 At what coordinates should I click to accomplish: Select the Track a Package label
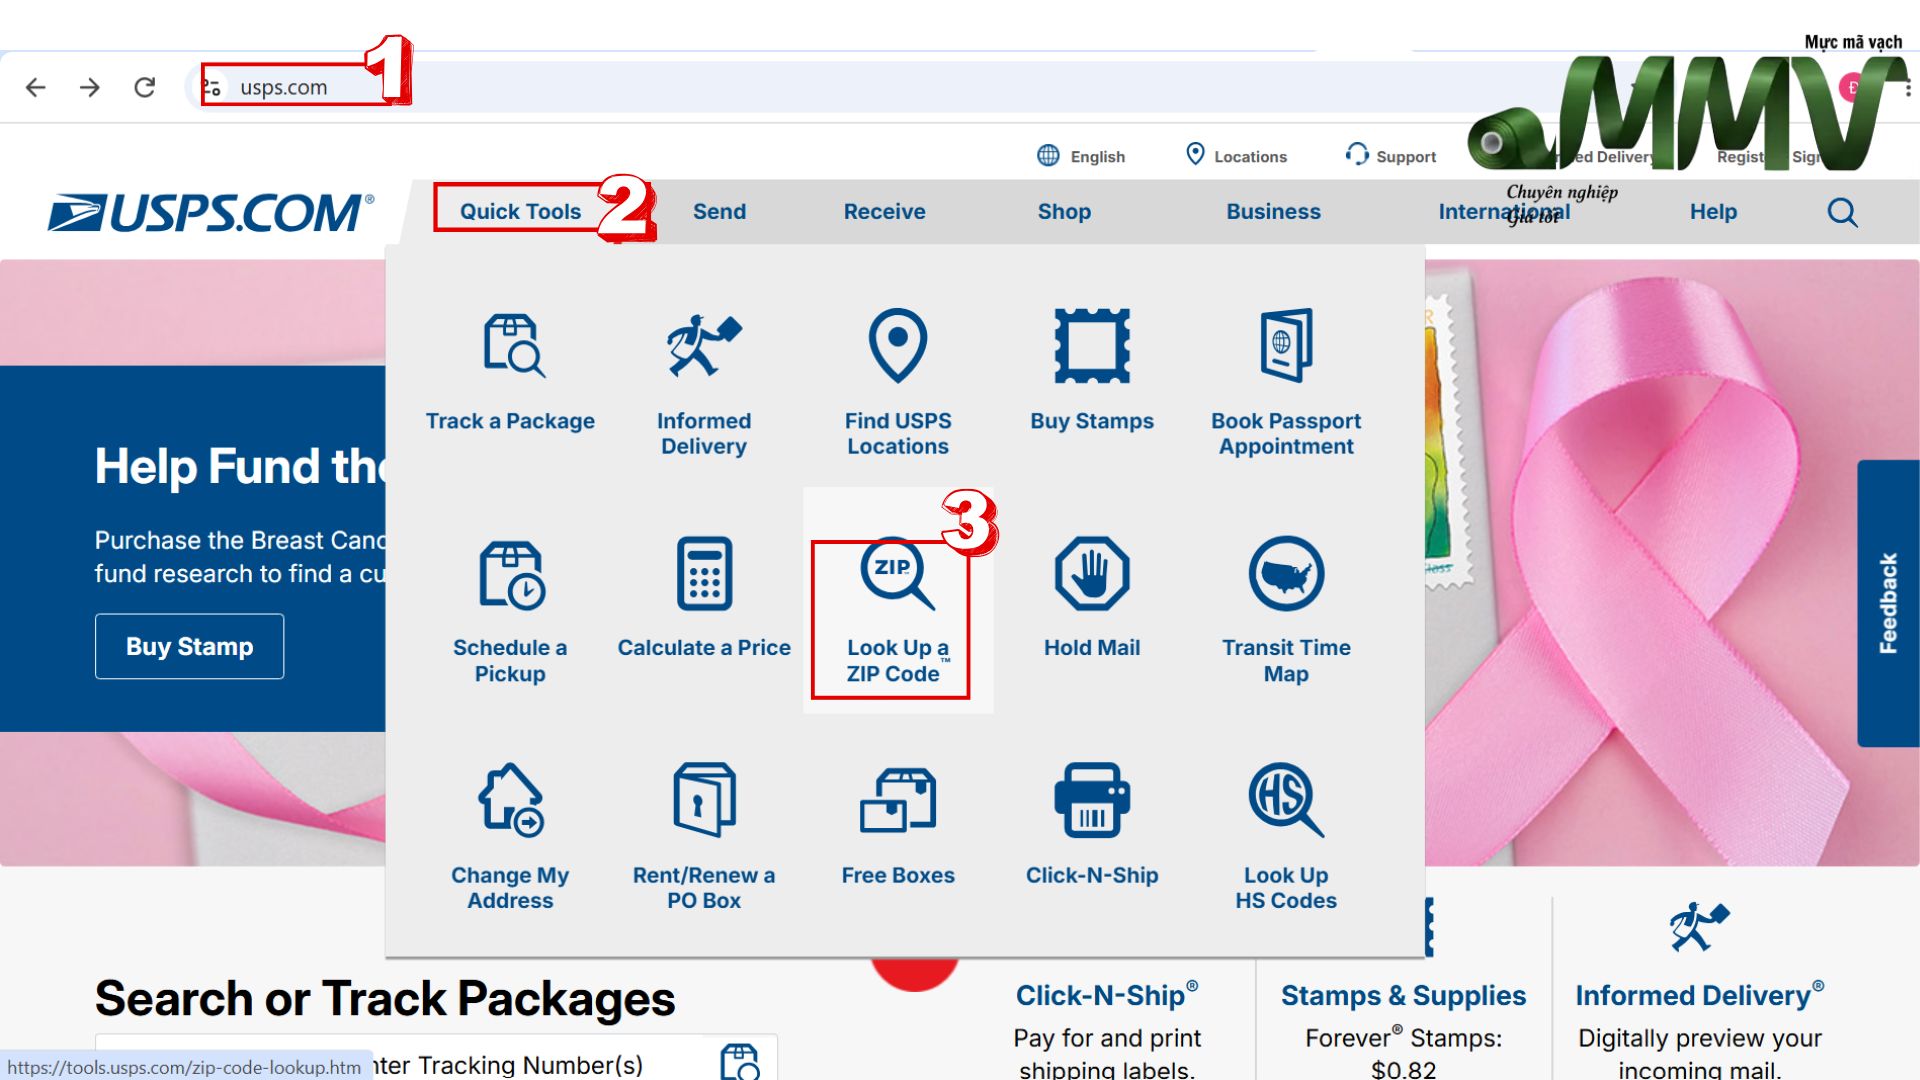[510, 421]
